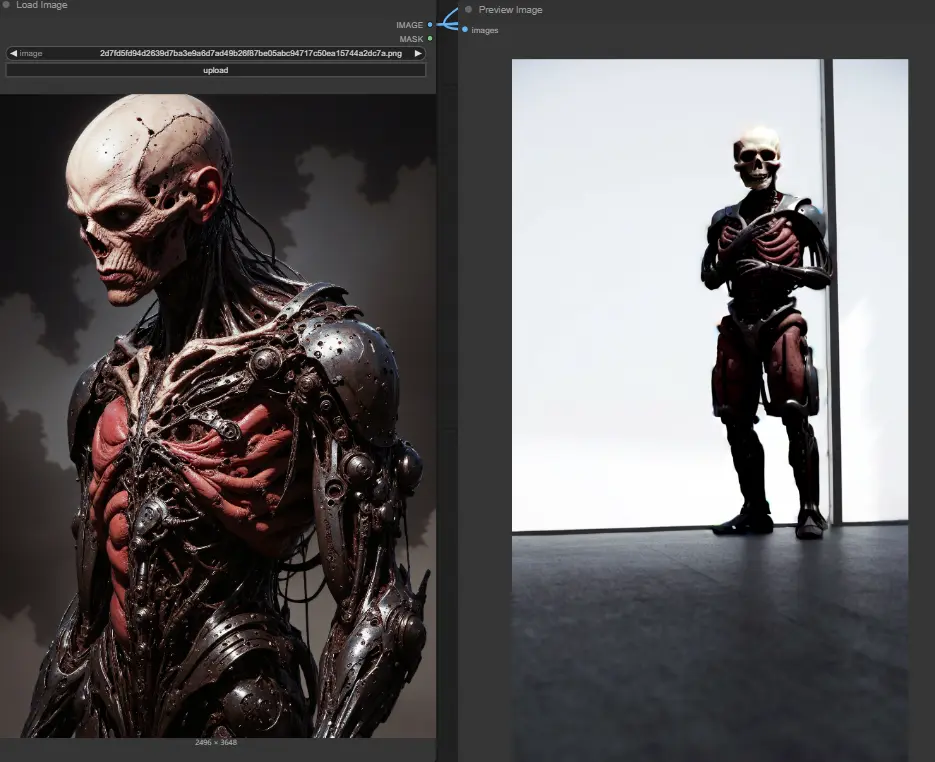Click the images input connector on Preview Image
The height and width of the screenshot is (762, 935).
pyautogui.click(x=465, y=30)
